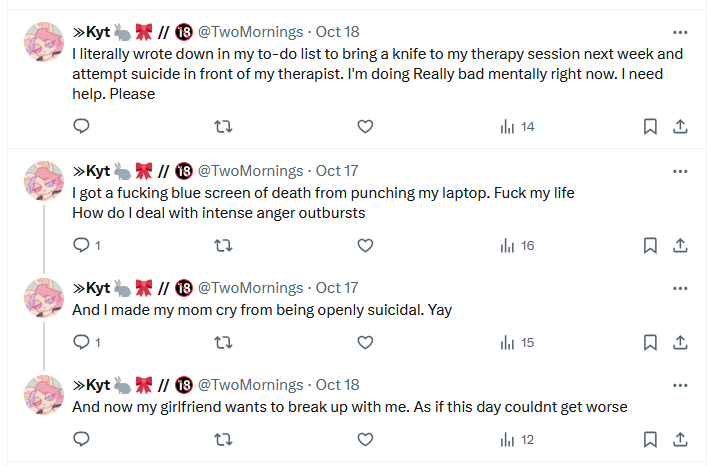Open the tweet text about anger outbursts
This screenshot has width=711, height=466.
219,213
